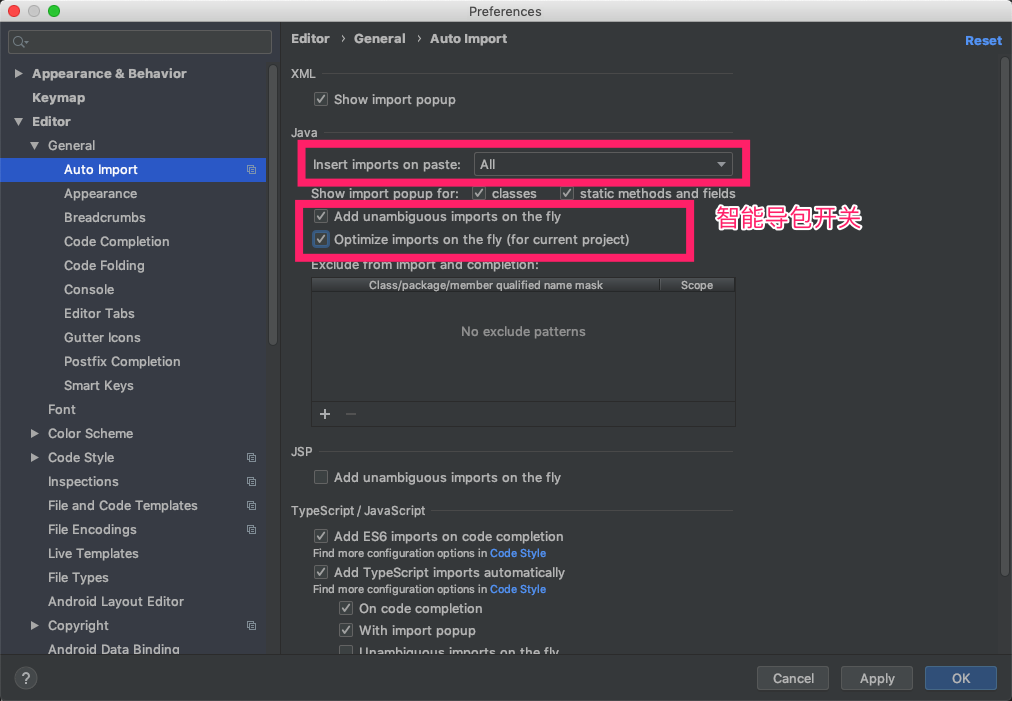Open Android Data Binding settings
1012x701 pixels.
tap(114, 648)
